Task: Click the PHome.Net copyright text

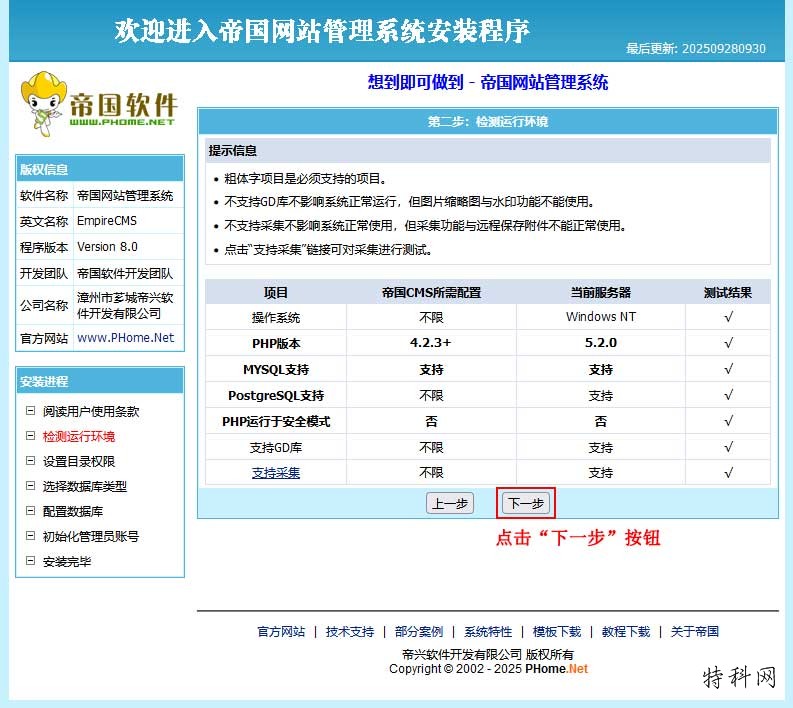Action: coord(556,669)
